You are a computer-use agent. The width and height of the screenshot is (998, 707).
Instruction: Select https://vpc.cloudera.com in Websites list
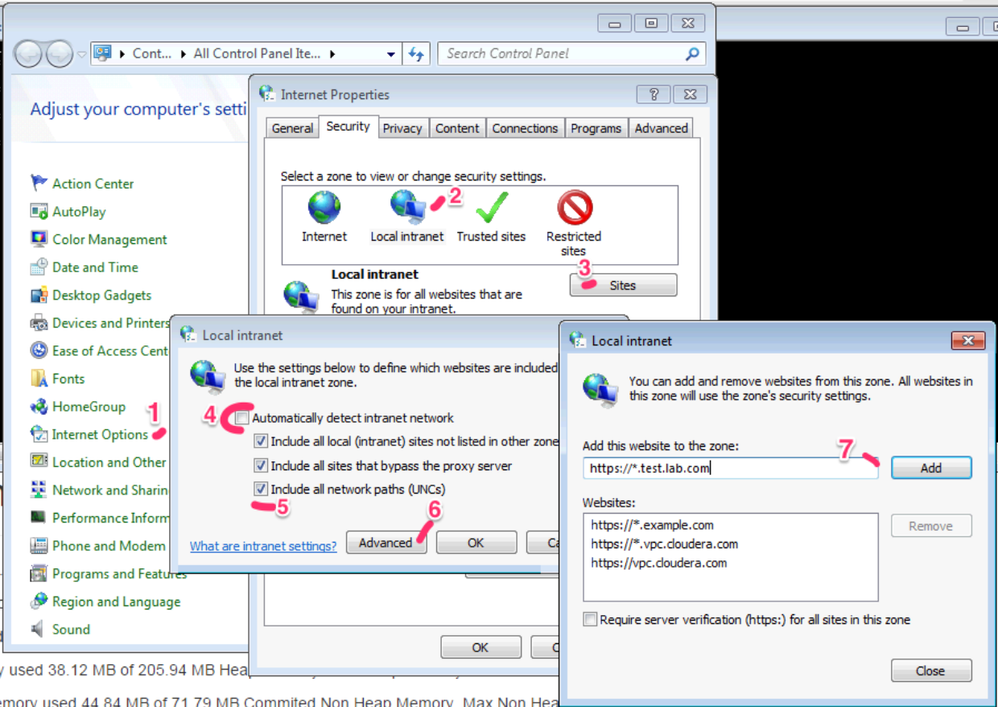pos(659,563)
